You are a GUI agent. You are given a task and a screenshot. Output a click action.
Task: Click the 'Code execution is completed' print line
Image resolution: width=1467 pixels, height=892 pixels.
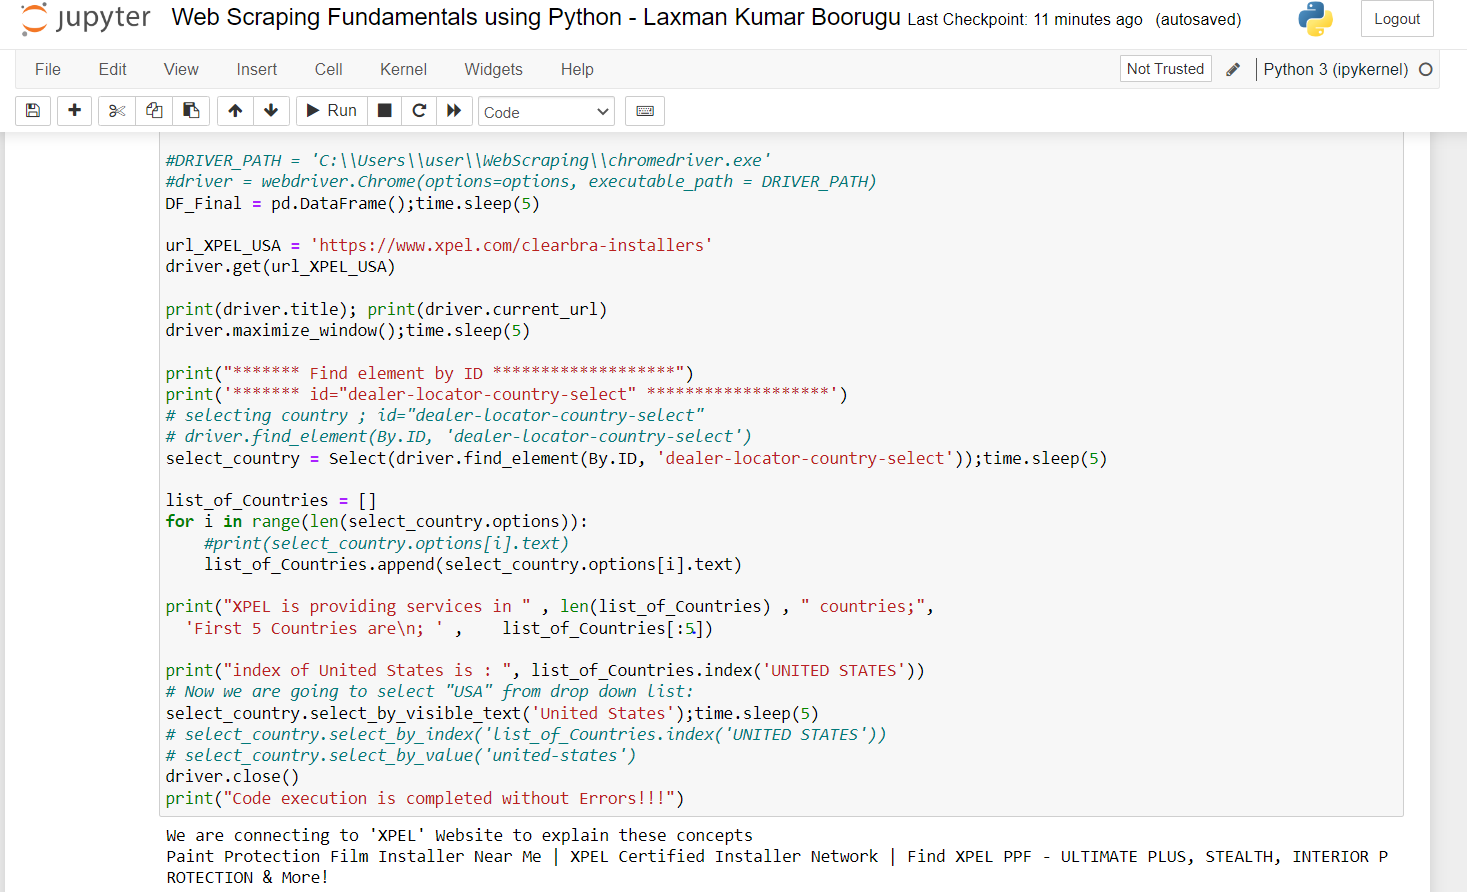click(x=425, y=798)
